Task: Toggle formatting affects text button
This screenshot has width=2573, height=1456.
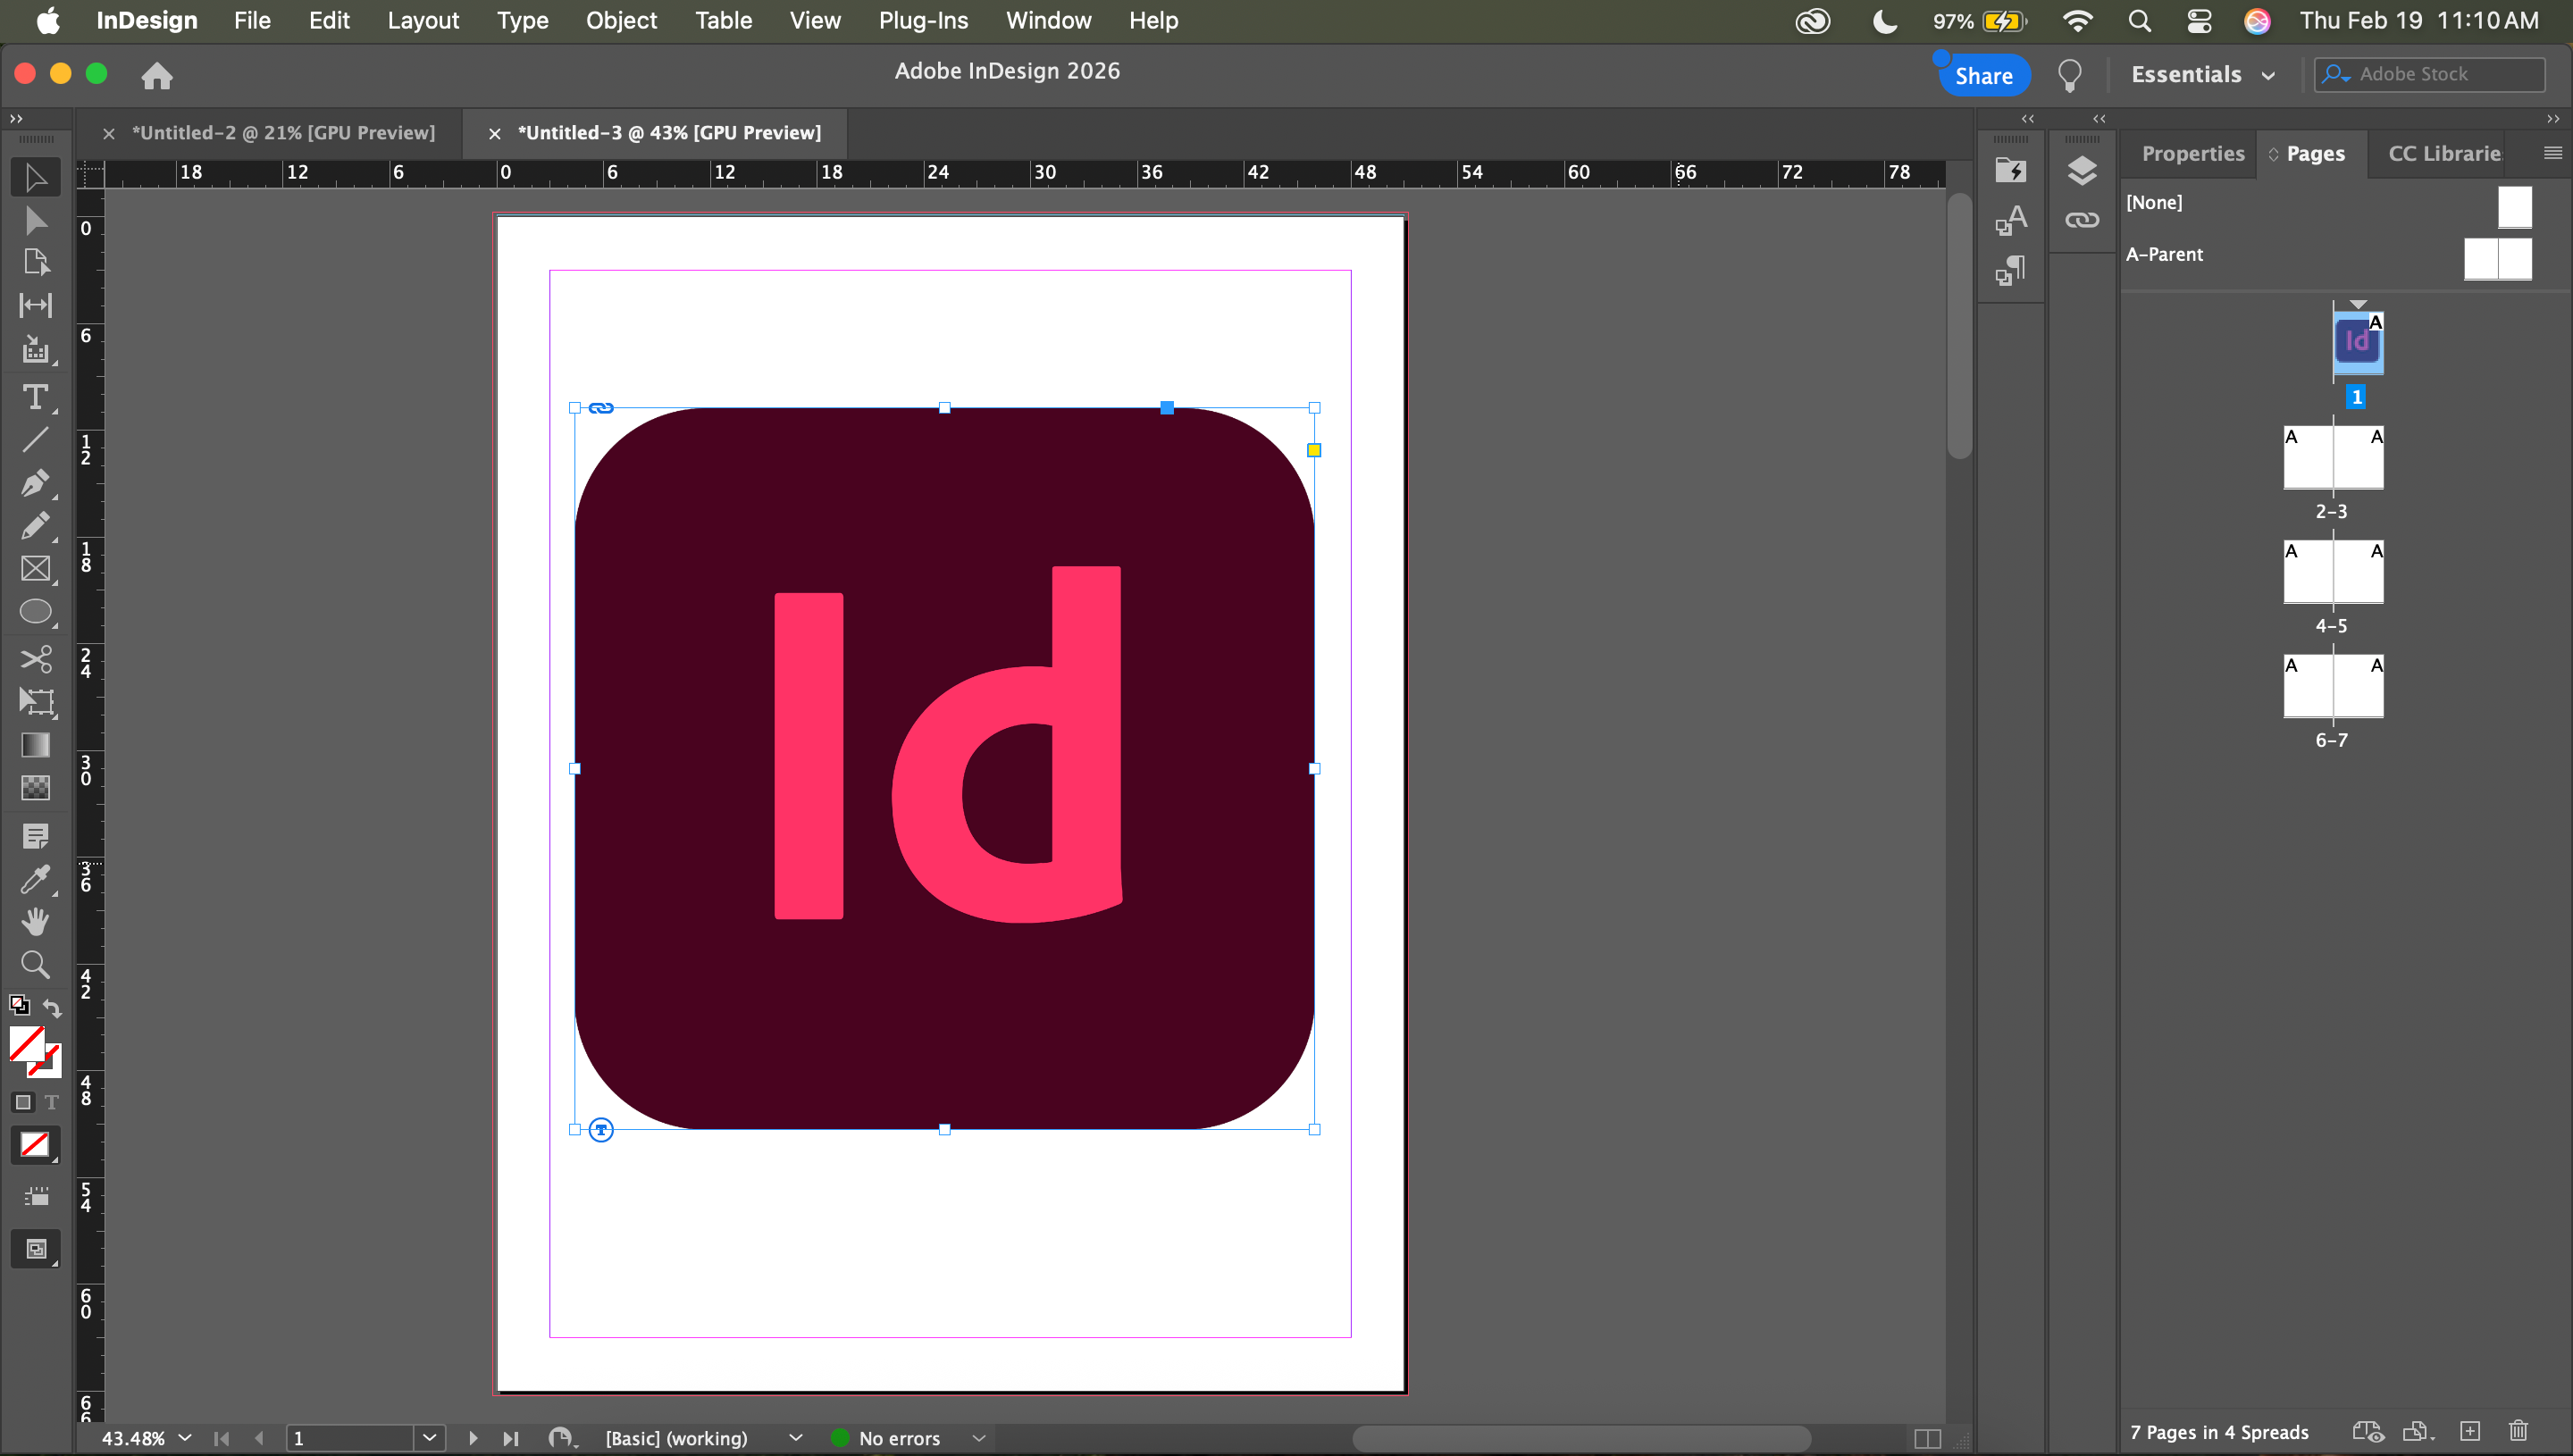Action: pos(52,1102)
